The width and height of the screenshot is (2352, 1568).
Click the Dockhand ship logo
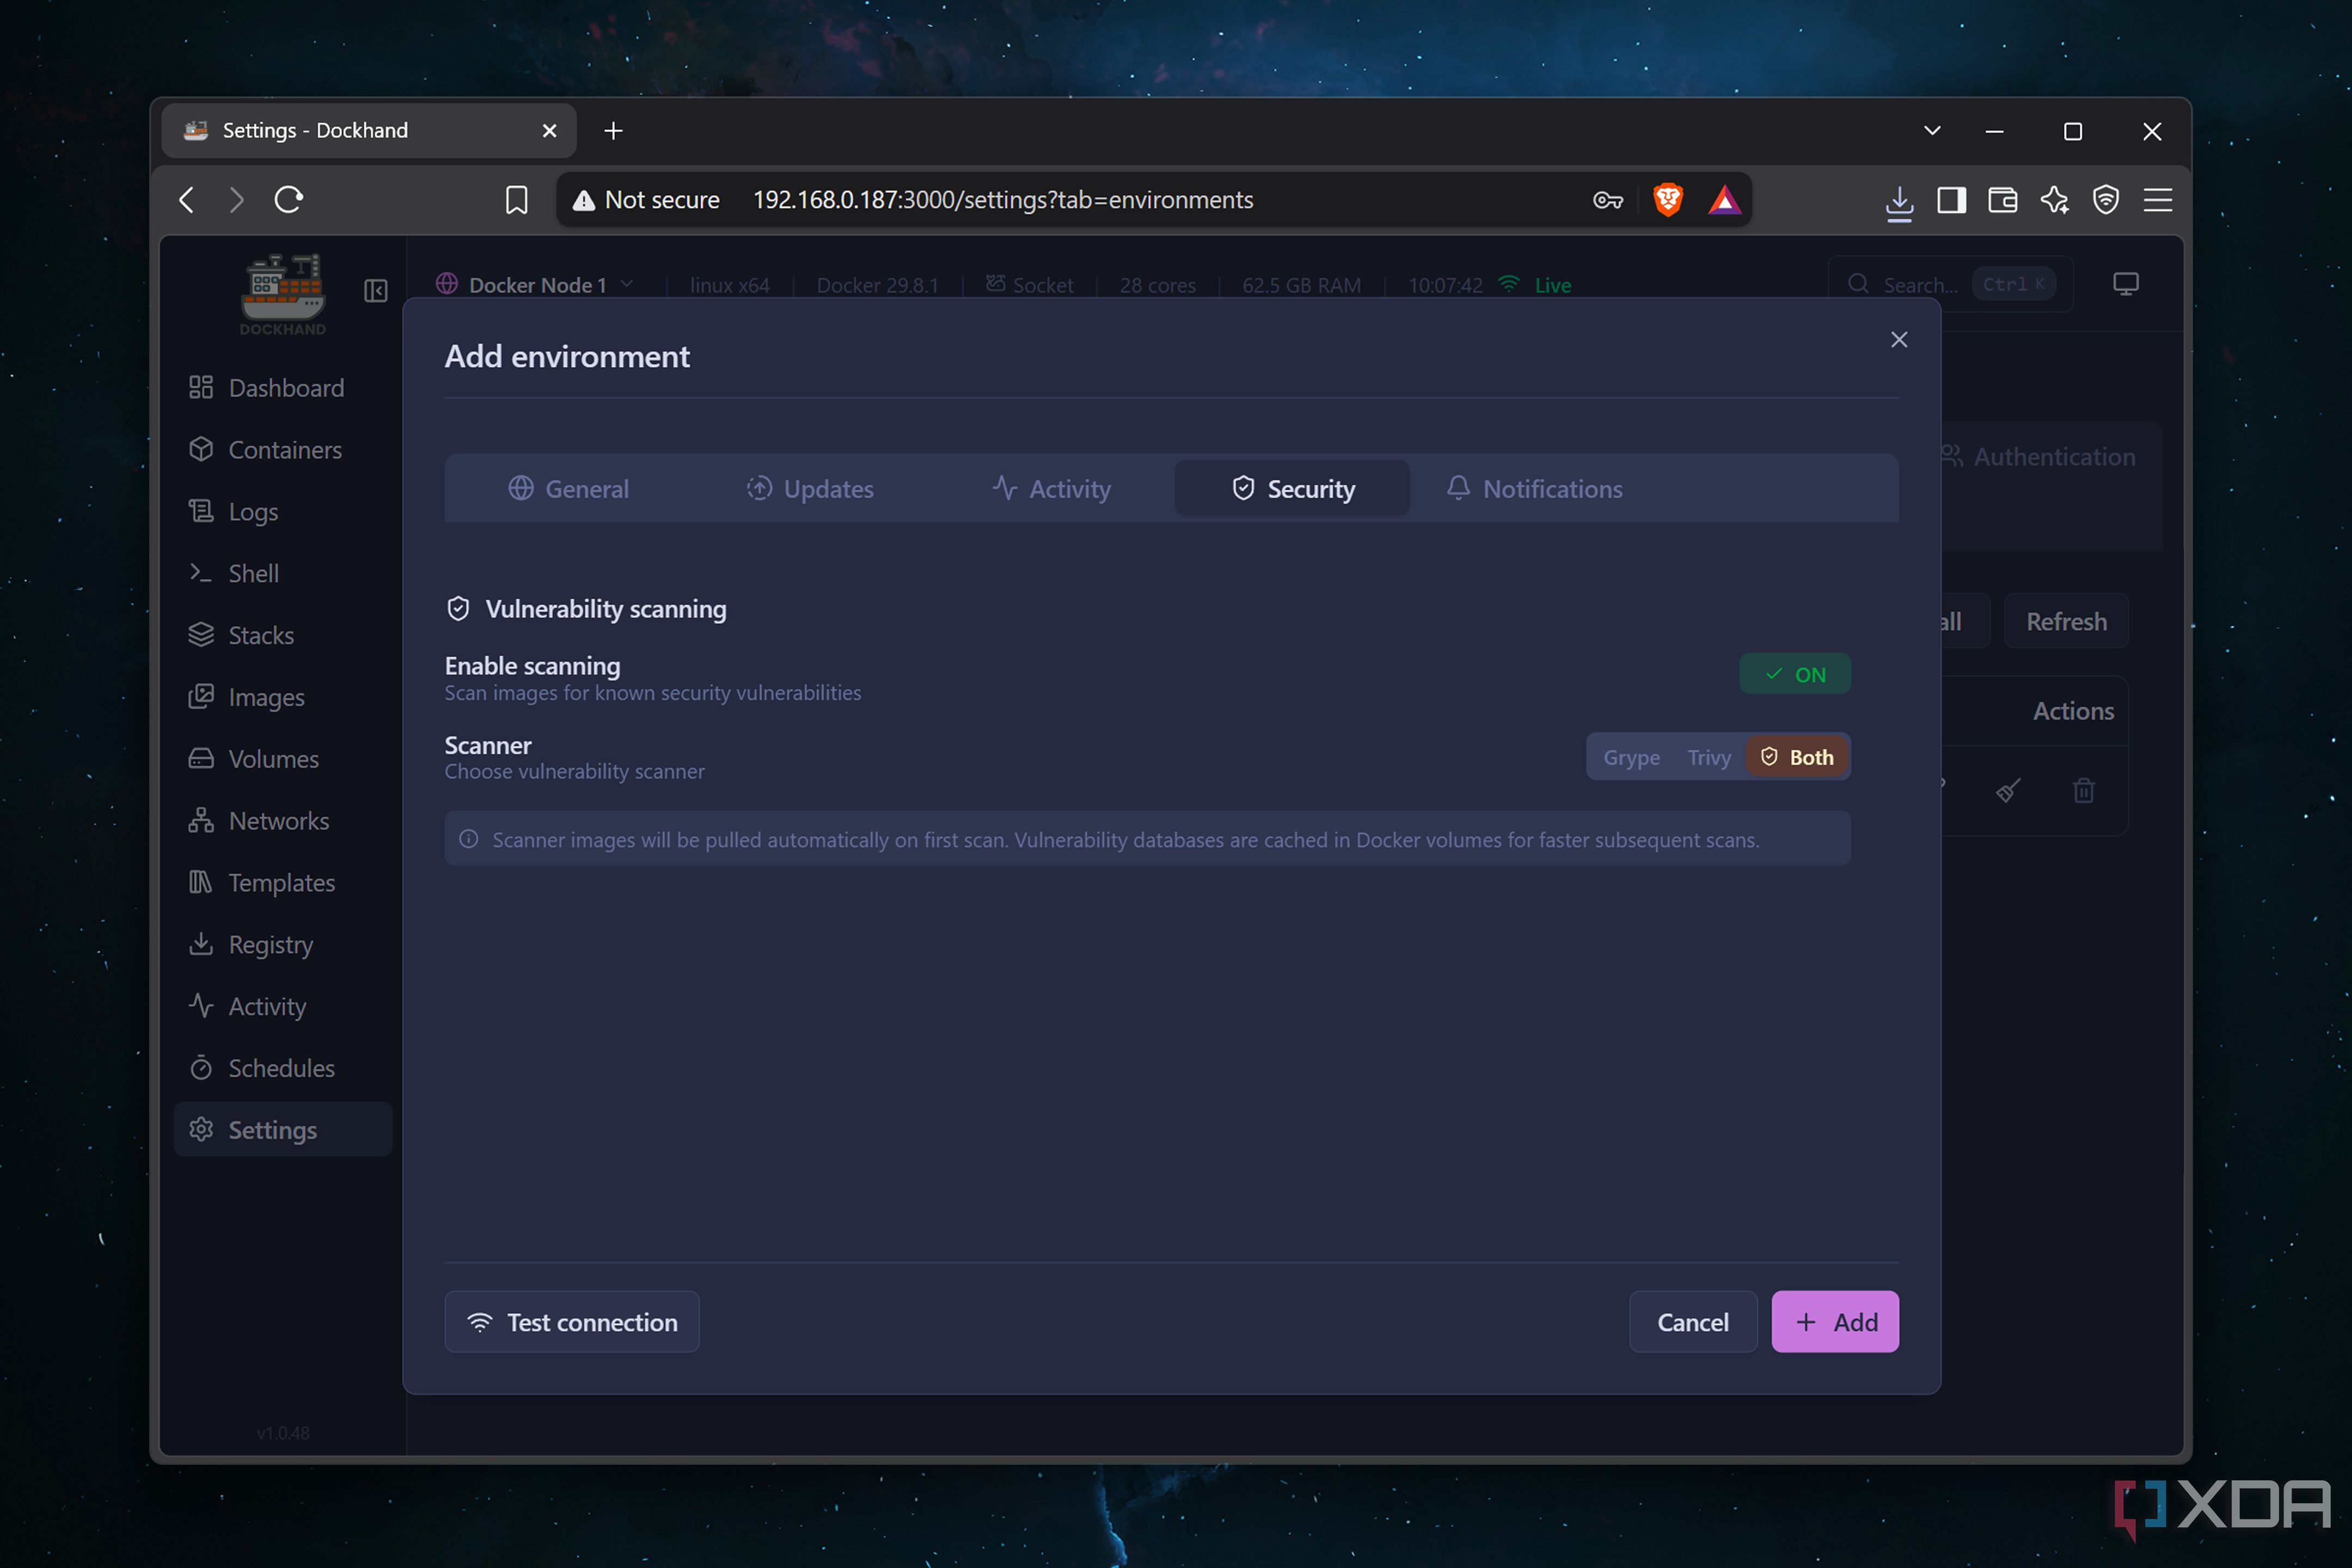pyautogui.click(x=283, y=293)
